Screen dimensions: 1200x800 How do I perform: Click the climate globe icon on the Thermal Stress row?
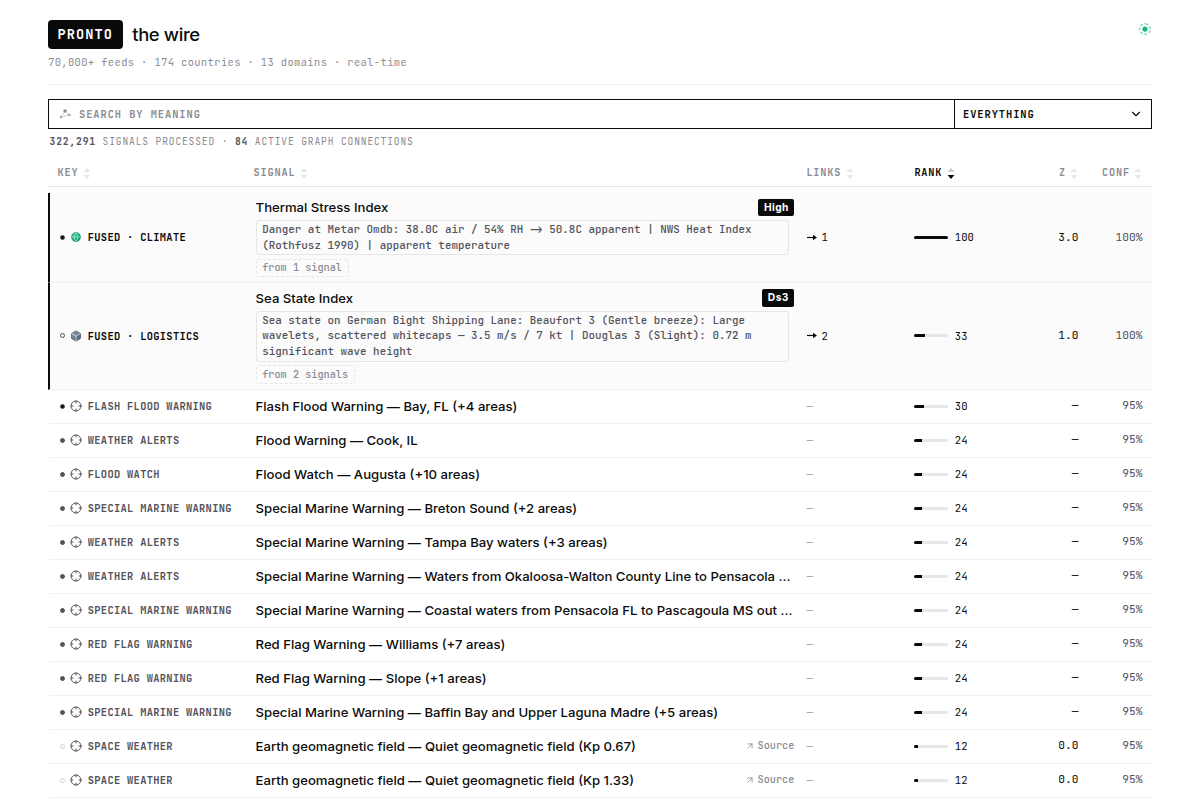point(76,237)
